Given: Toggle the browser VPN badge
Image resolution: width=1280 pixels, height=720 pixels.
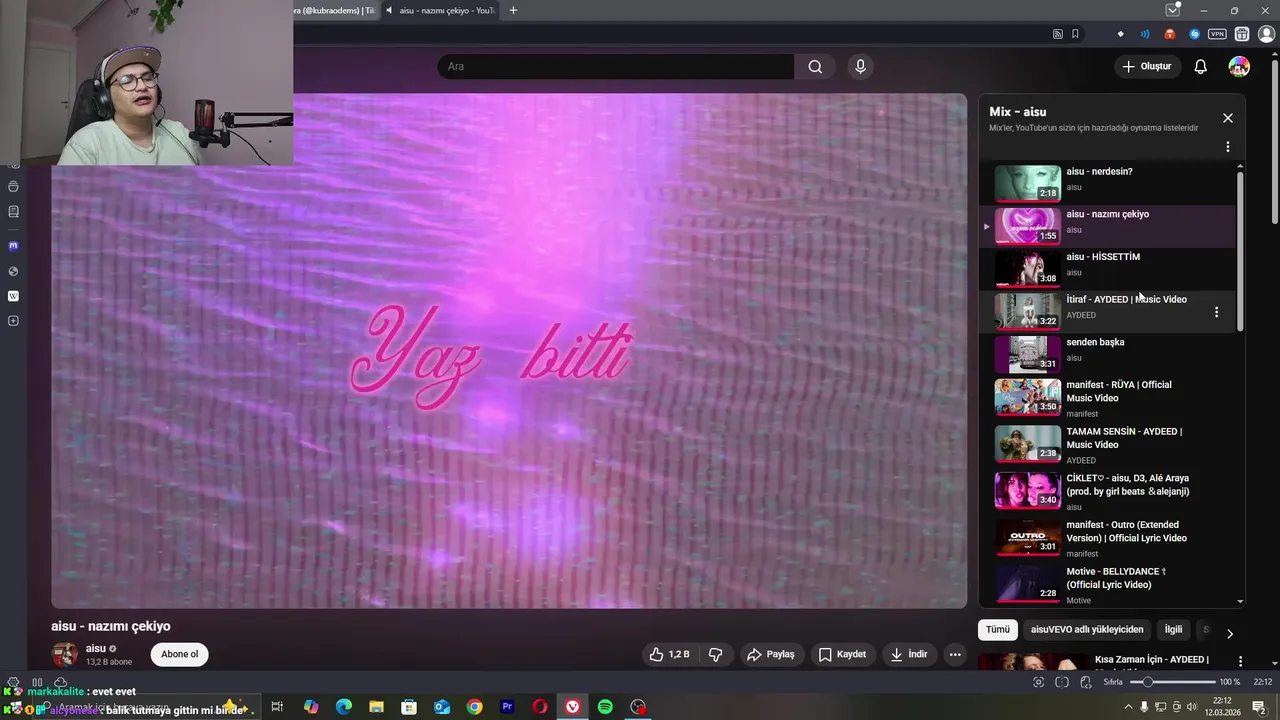Looking at the screenshot, I should tap(1217, 34).
